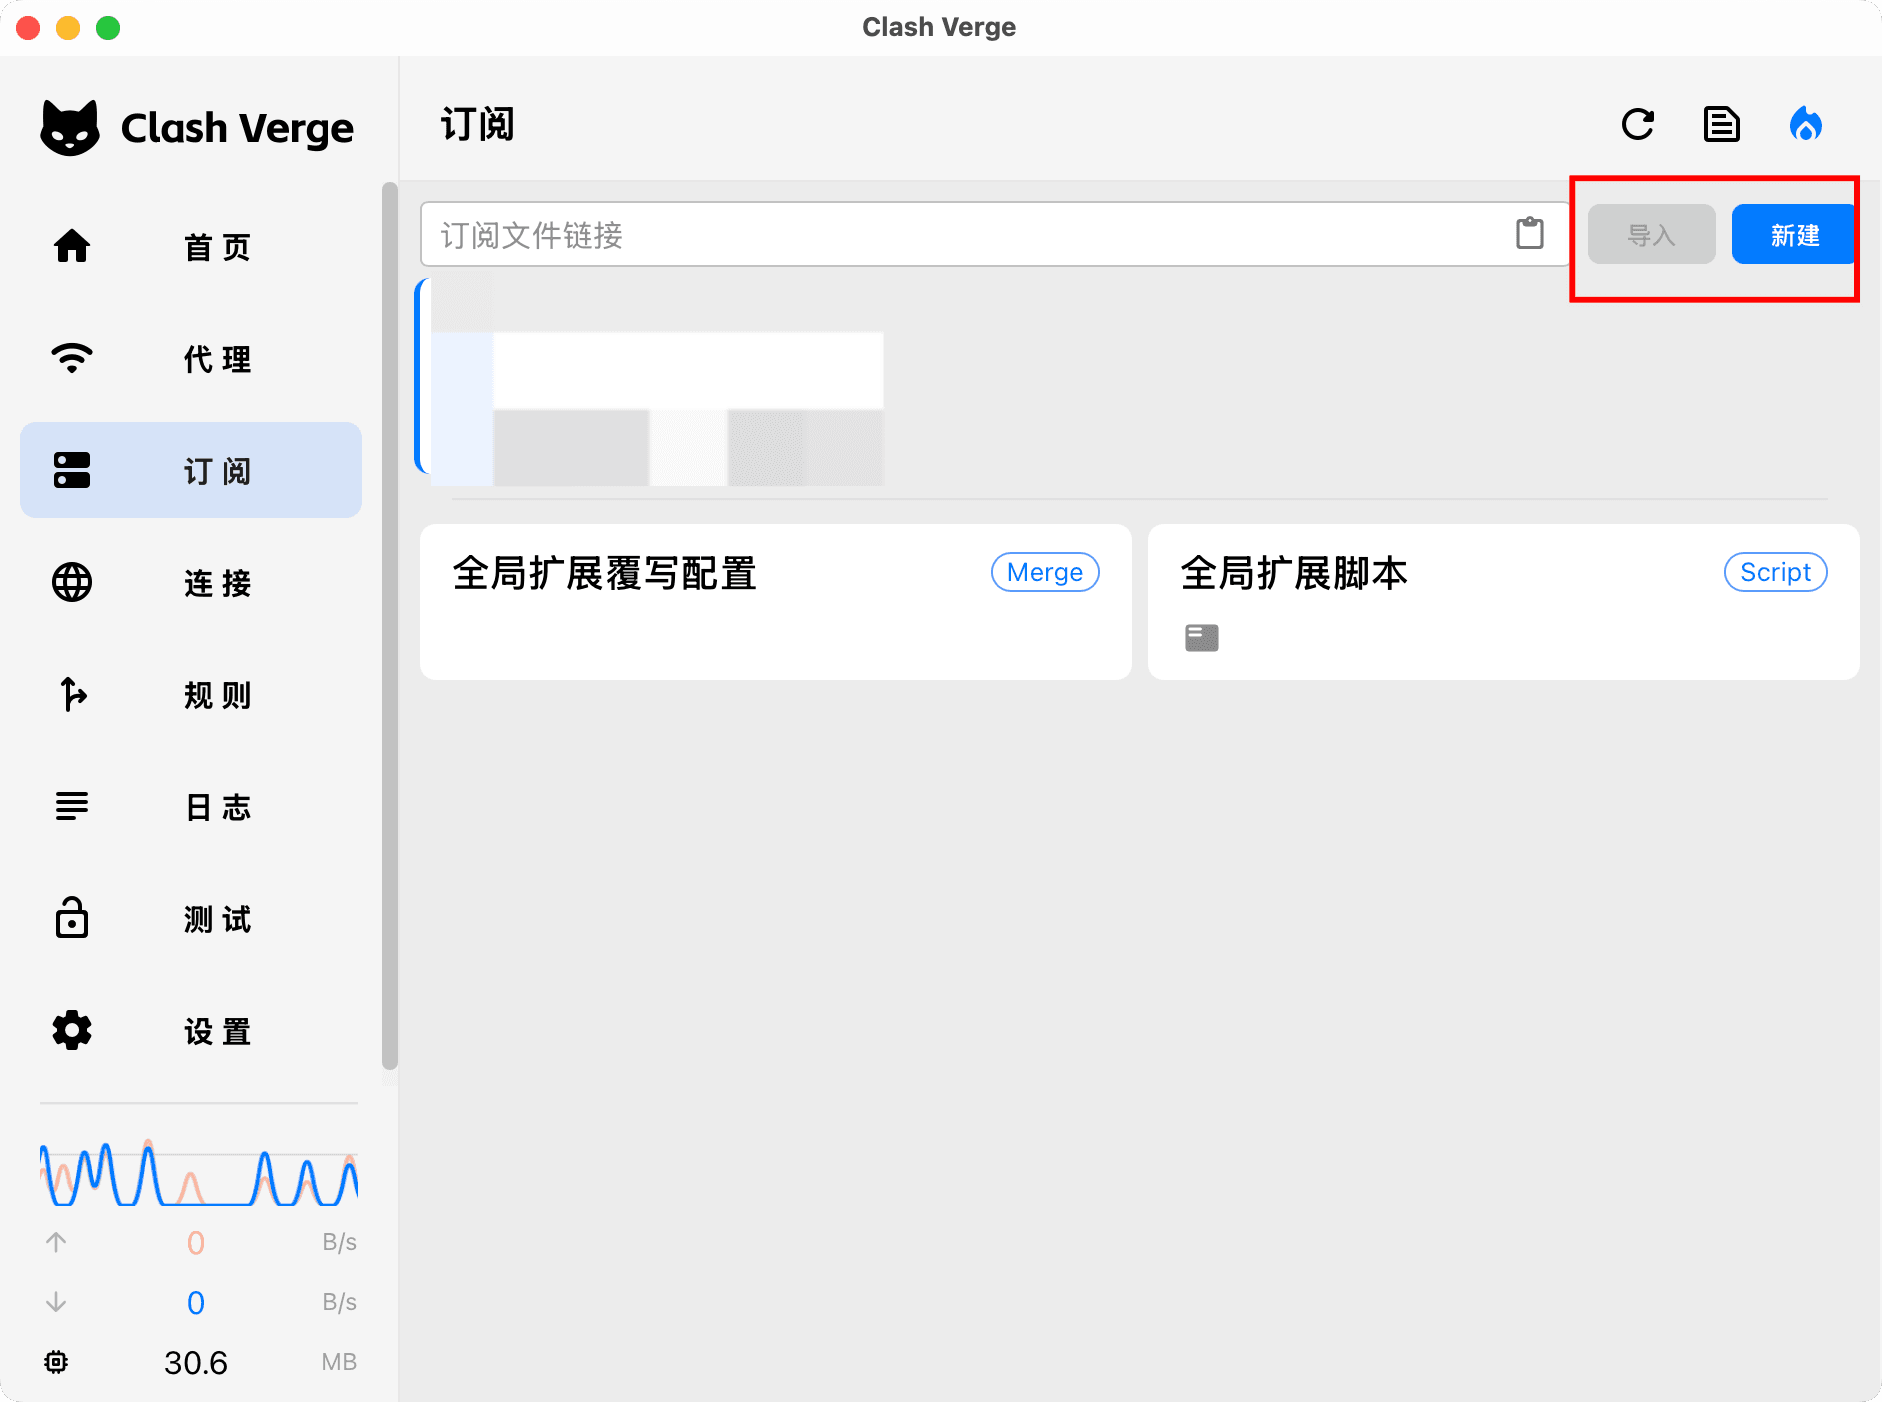Refresh all subscriptions with the reload icon
The width and height of the screenshot is (1882, 1402).
tap(1638, 125)
